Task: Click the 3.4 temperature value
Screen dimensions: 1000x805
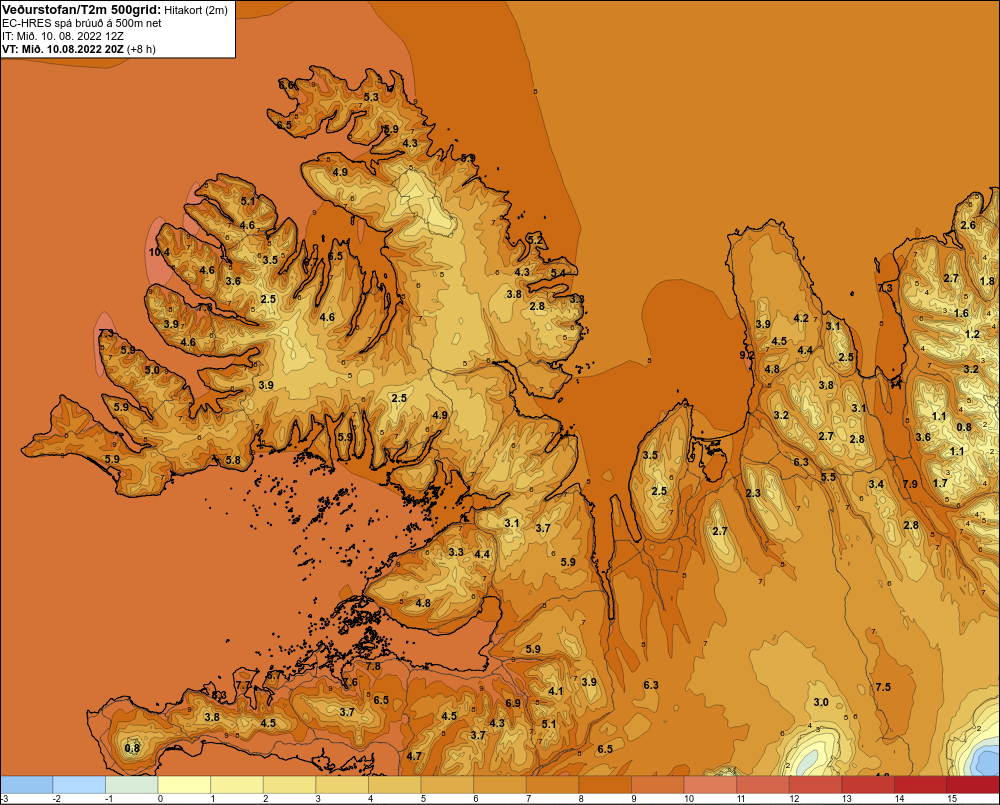Action: pos(876,484)
